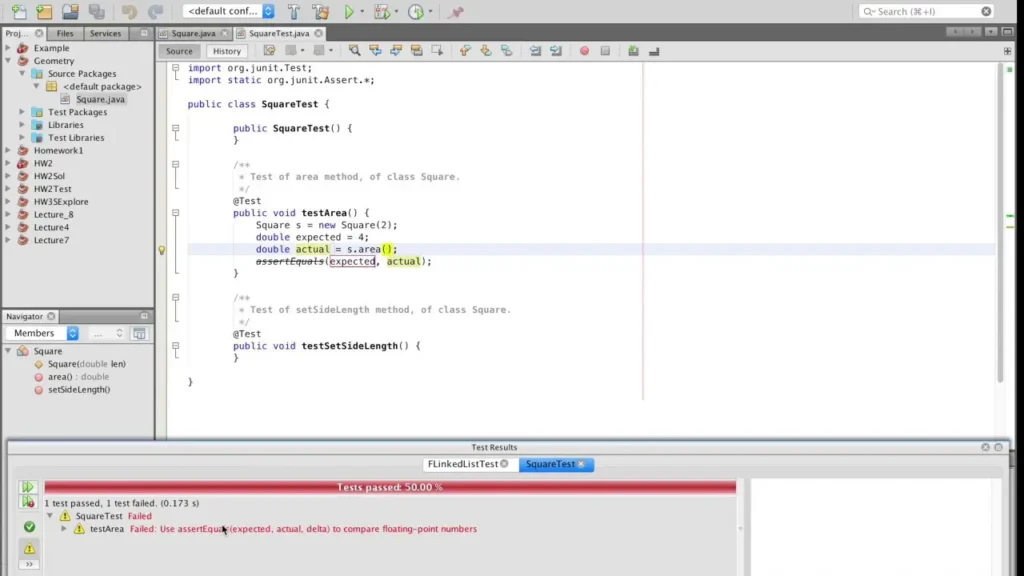Click the Clean and Build icon

point(320,12)
